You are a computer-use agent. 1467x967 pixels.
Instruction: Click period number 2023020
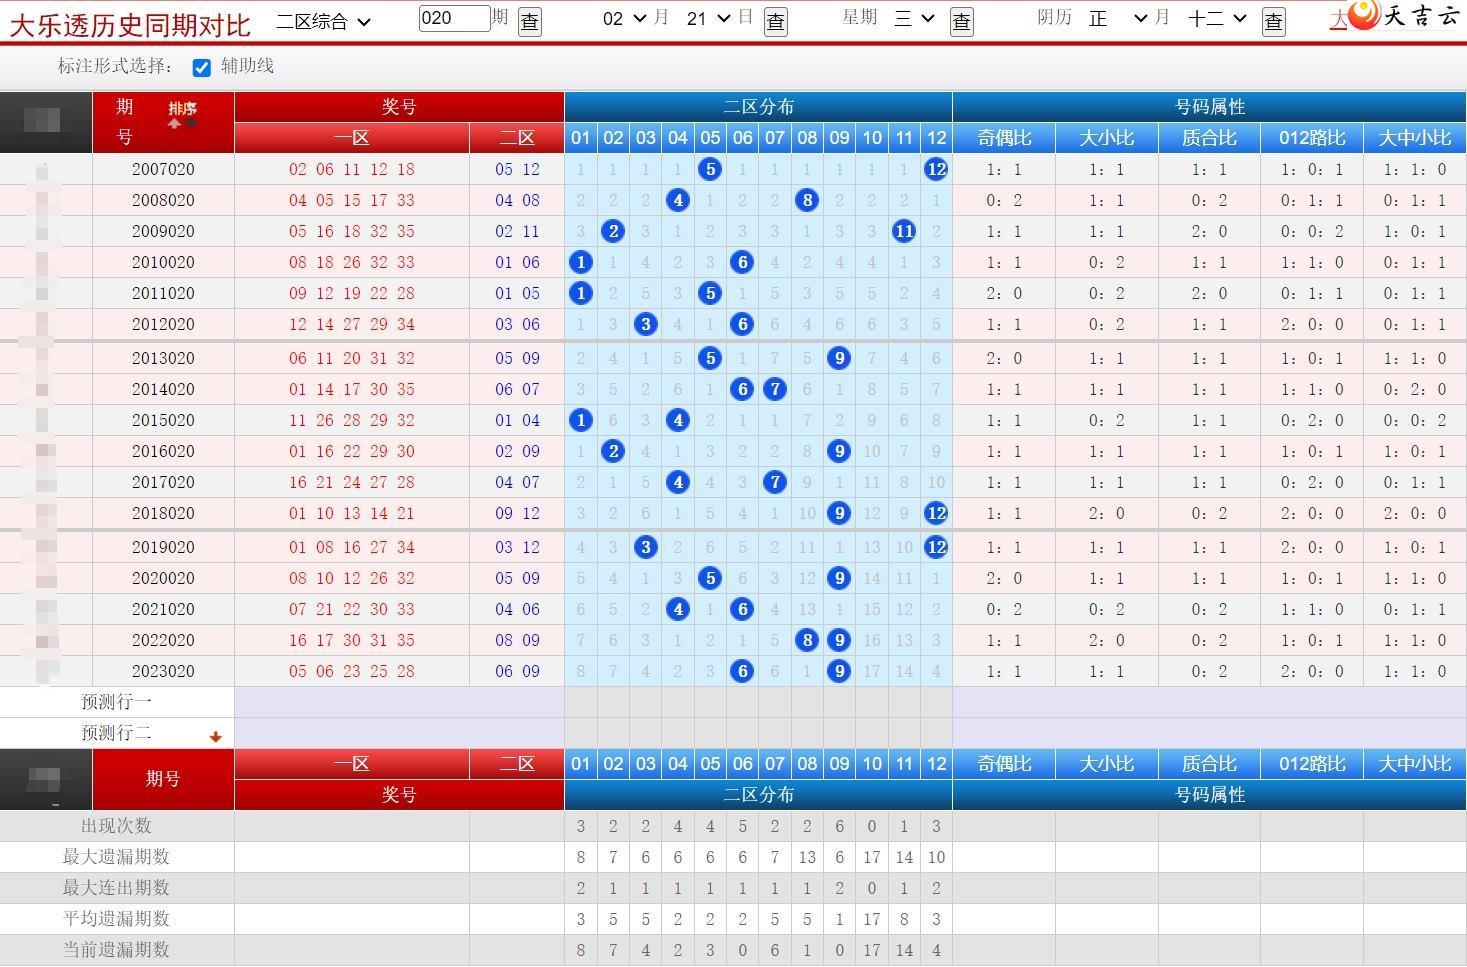coord(163,671)
